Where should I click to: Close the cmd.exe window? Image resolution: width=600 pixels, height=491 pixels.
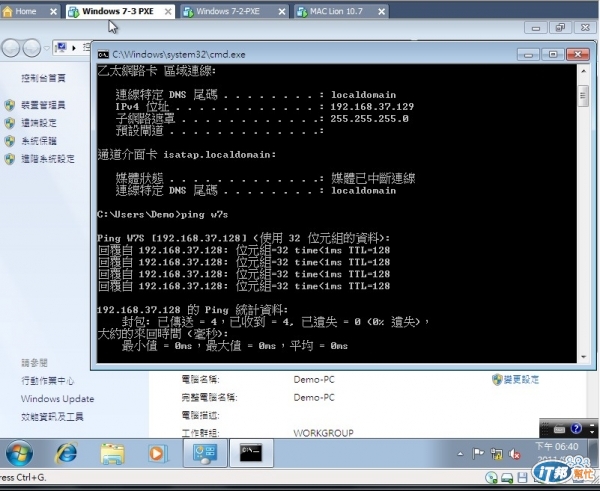pos(578,54)
